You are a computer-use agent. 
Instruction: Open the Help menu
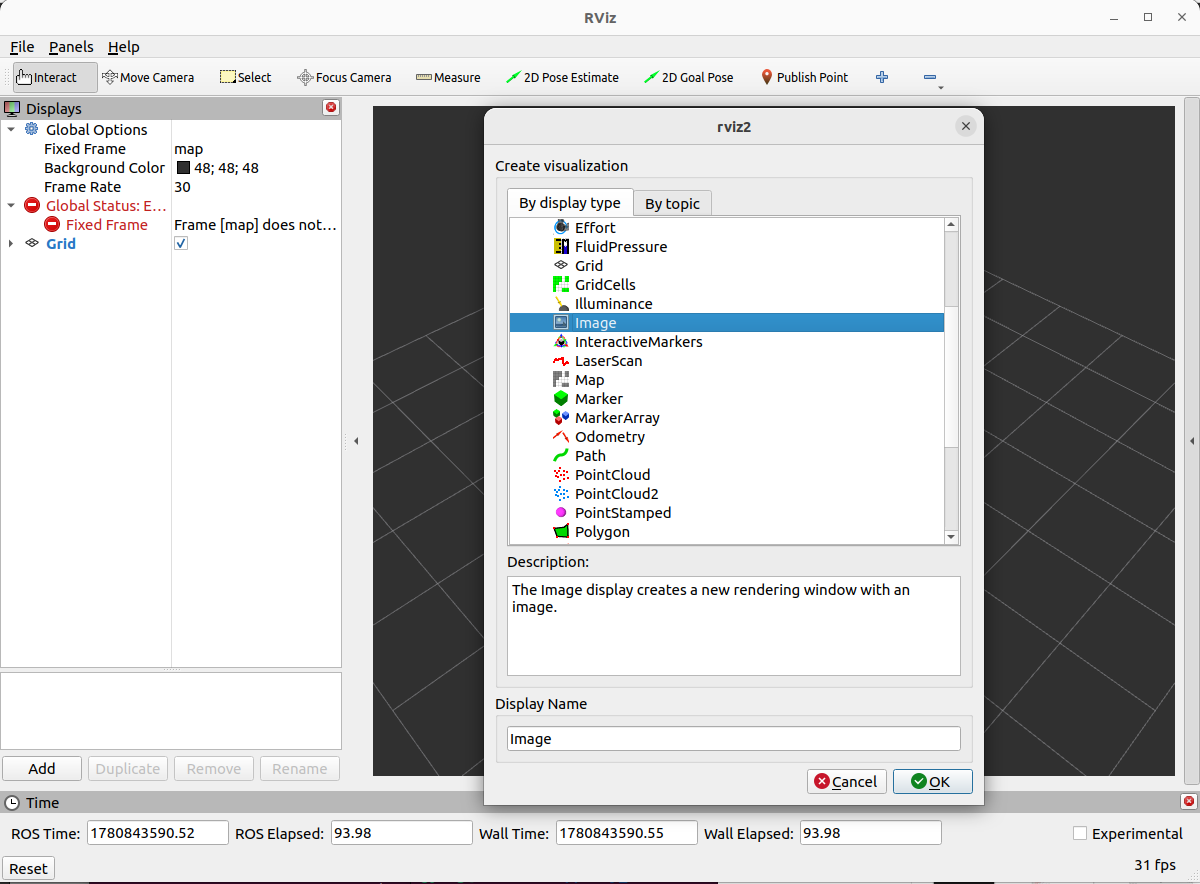(124, 46)
